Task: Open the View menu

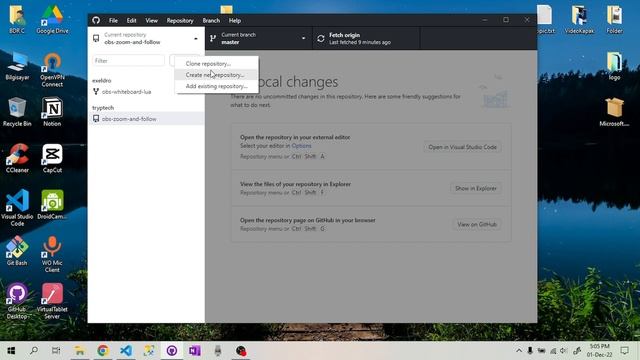Action: tap(151, 20)
